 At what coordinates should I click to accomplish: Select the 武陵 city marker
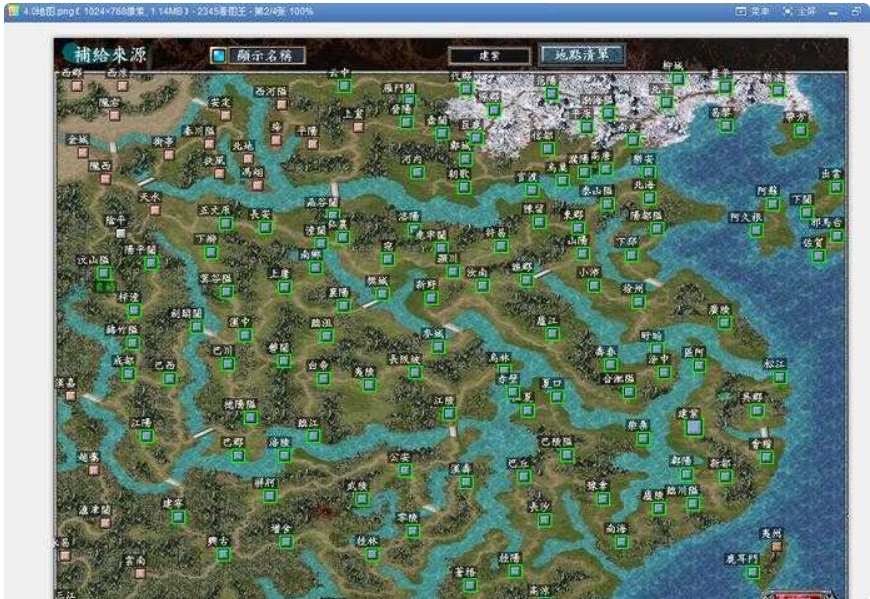pos(362,499)
